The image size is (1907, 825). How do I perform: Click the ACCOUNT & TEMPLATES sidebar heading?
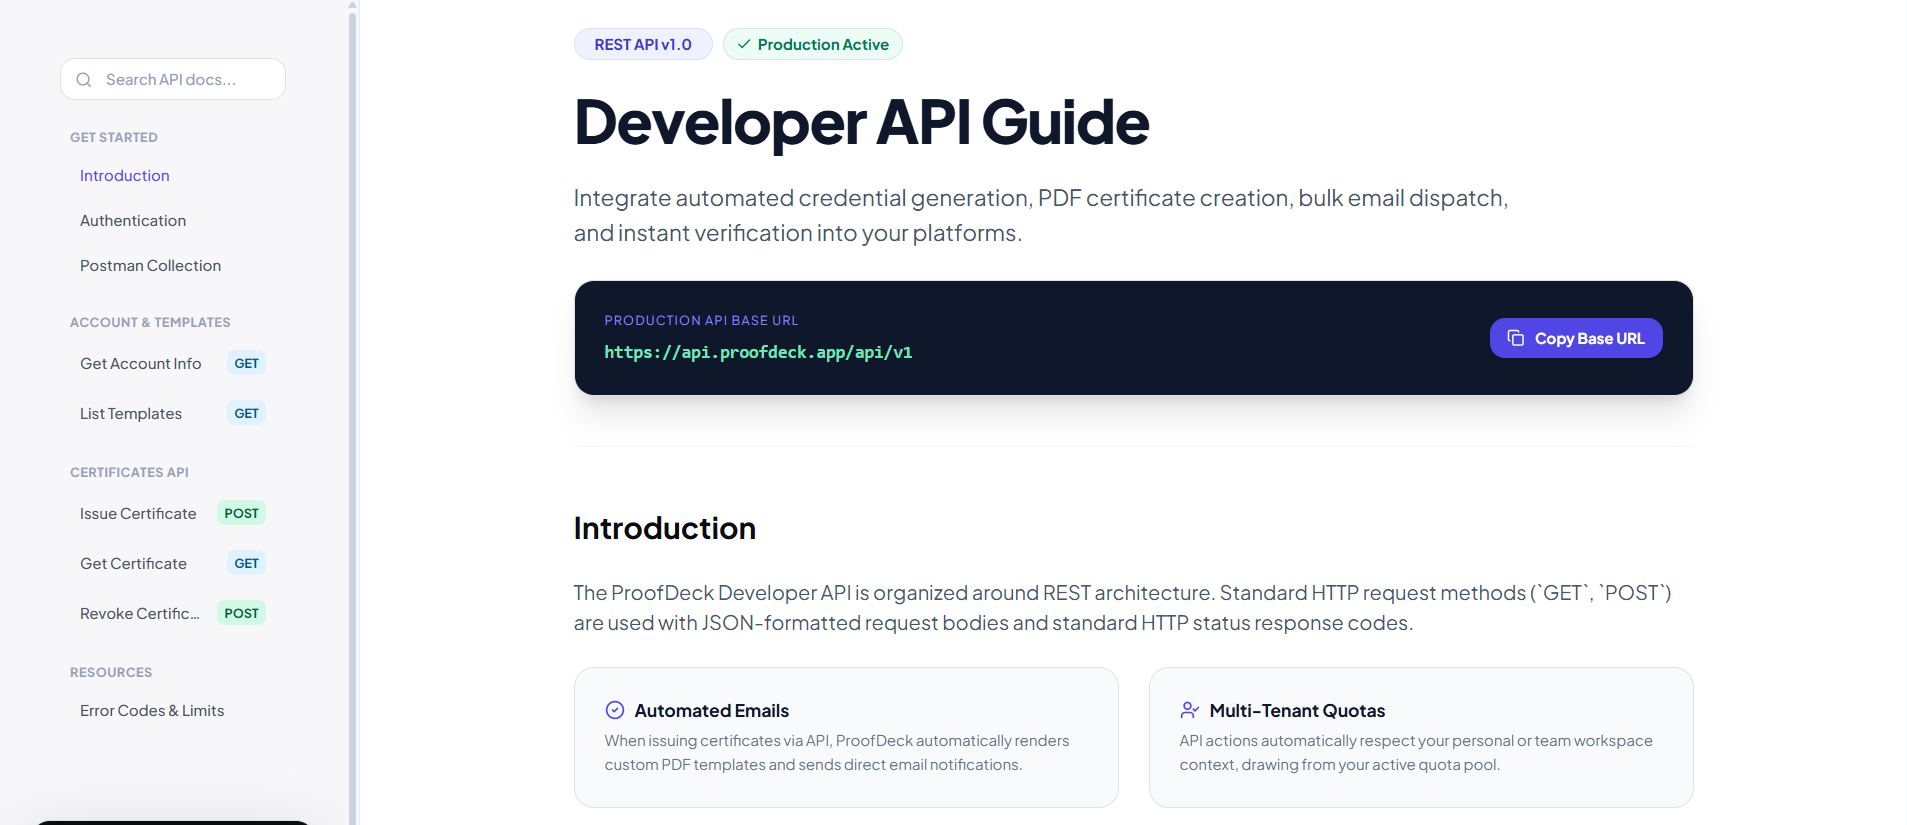pos(150,323)
